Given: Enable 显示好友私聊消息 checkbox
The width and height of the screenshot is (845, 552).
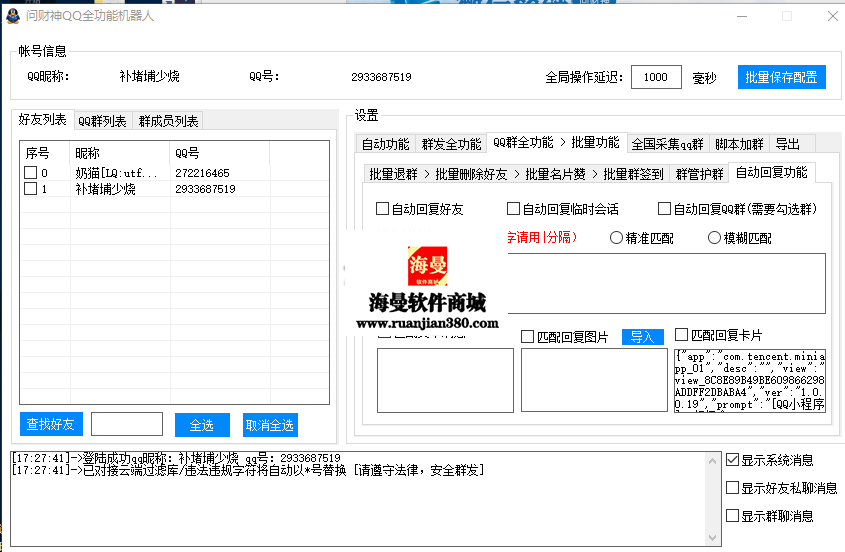Looking at the screenshot, I should [732, 488].
